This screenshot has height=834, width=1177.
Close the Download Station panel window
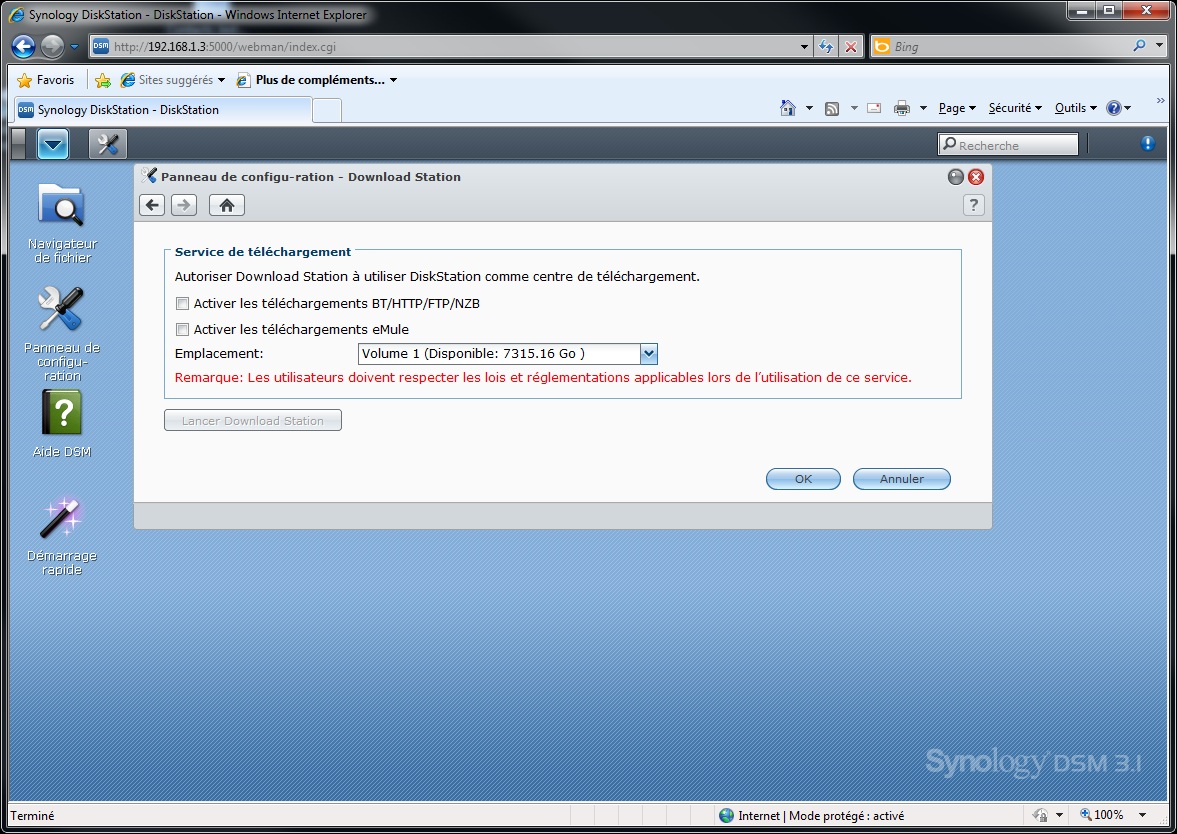(976, 177)
